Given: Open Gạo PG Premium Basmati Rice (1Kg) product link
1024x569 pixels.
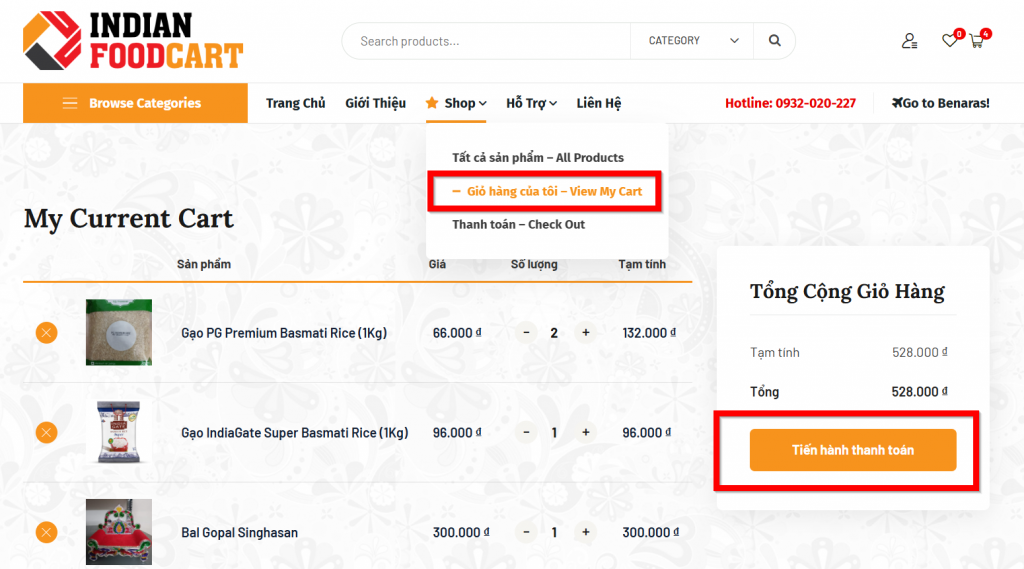Looking at the screenshot, I should tap(284, 333).
